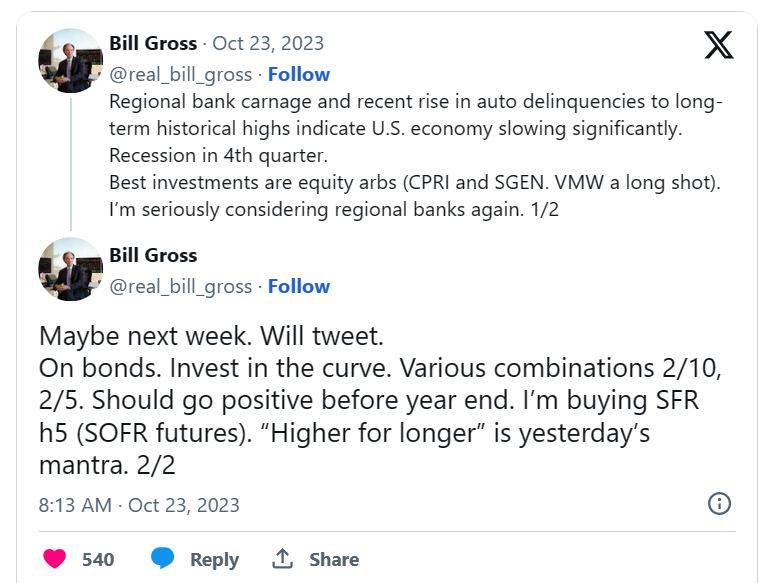Click the @real_bill_gross handle in the first tweet

coord(180,74)
